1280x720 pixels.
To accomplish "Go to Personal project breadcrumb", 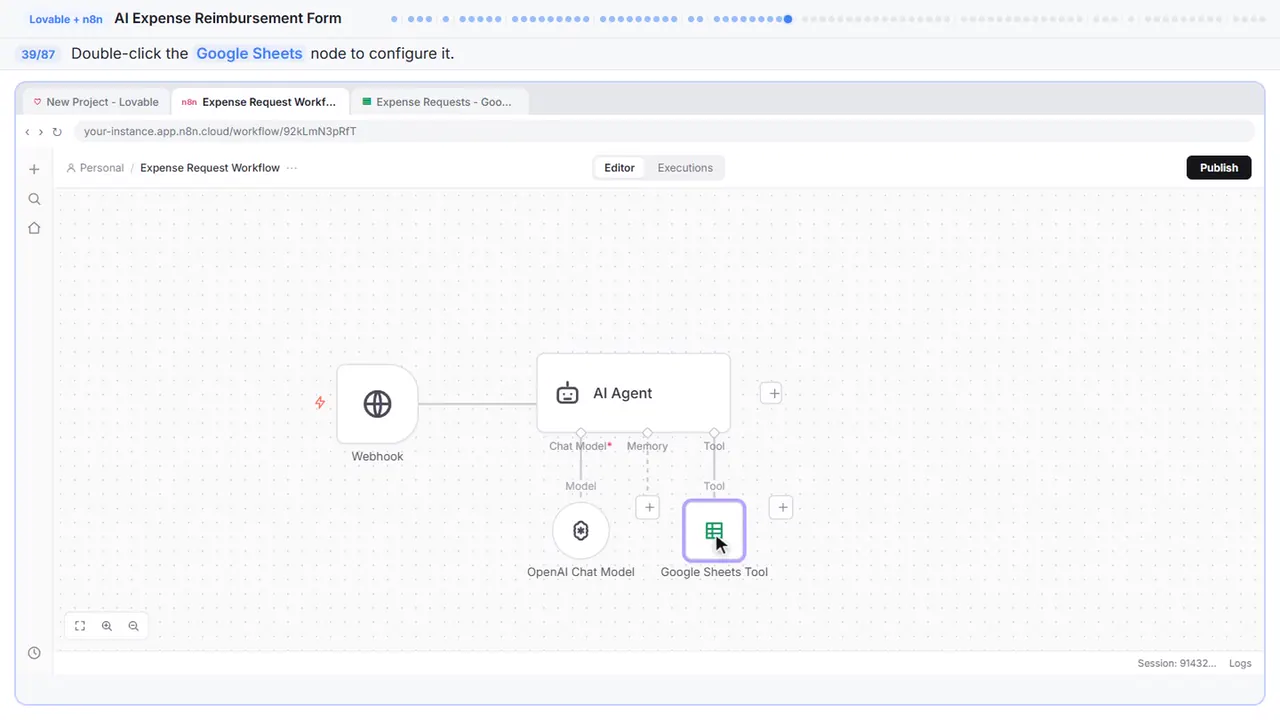I will pos(95,168).
